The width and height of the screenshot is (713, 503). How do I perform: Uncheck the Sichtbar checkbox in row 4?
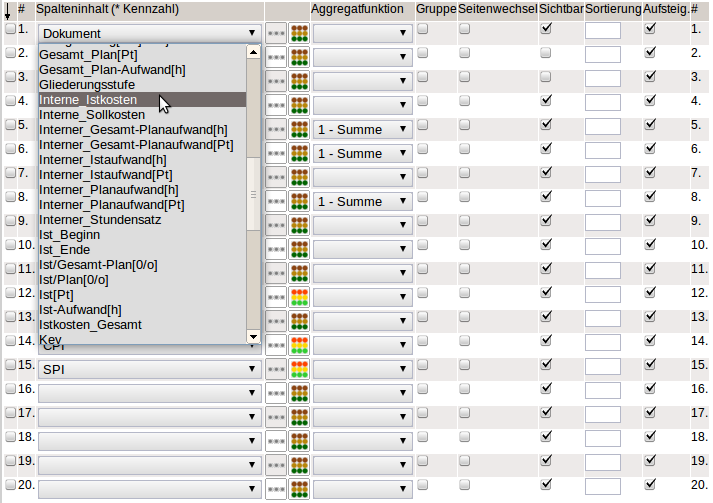pos(546,101)
